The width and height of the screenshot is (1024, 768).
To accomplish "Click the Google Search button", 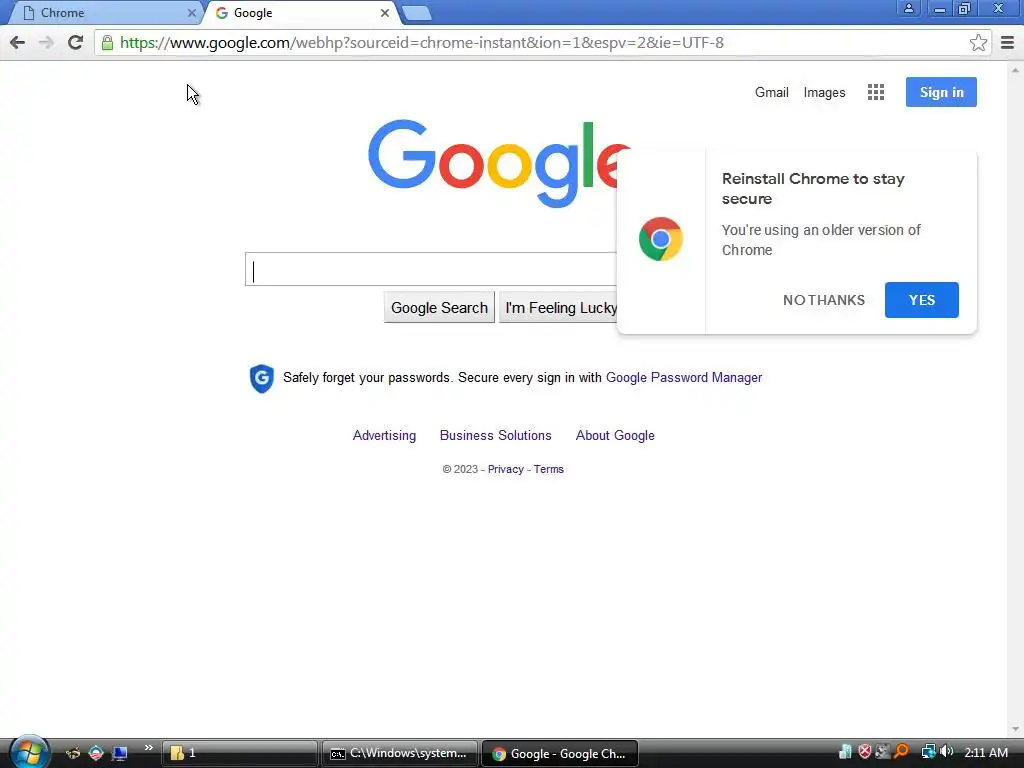I will (x=439, y=308).
